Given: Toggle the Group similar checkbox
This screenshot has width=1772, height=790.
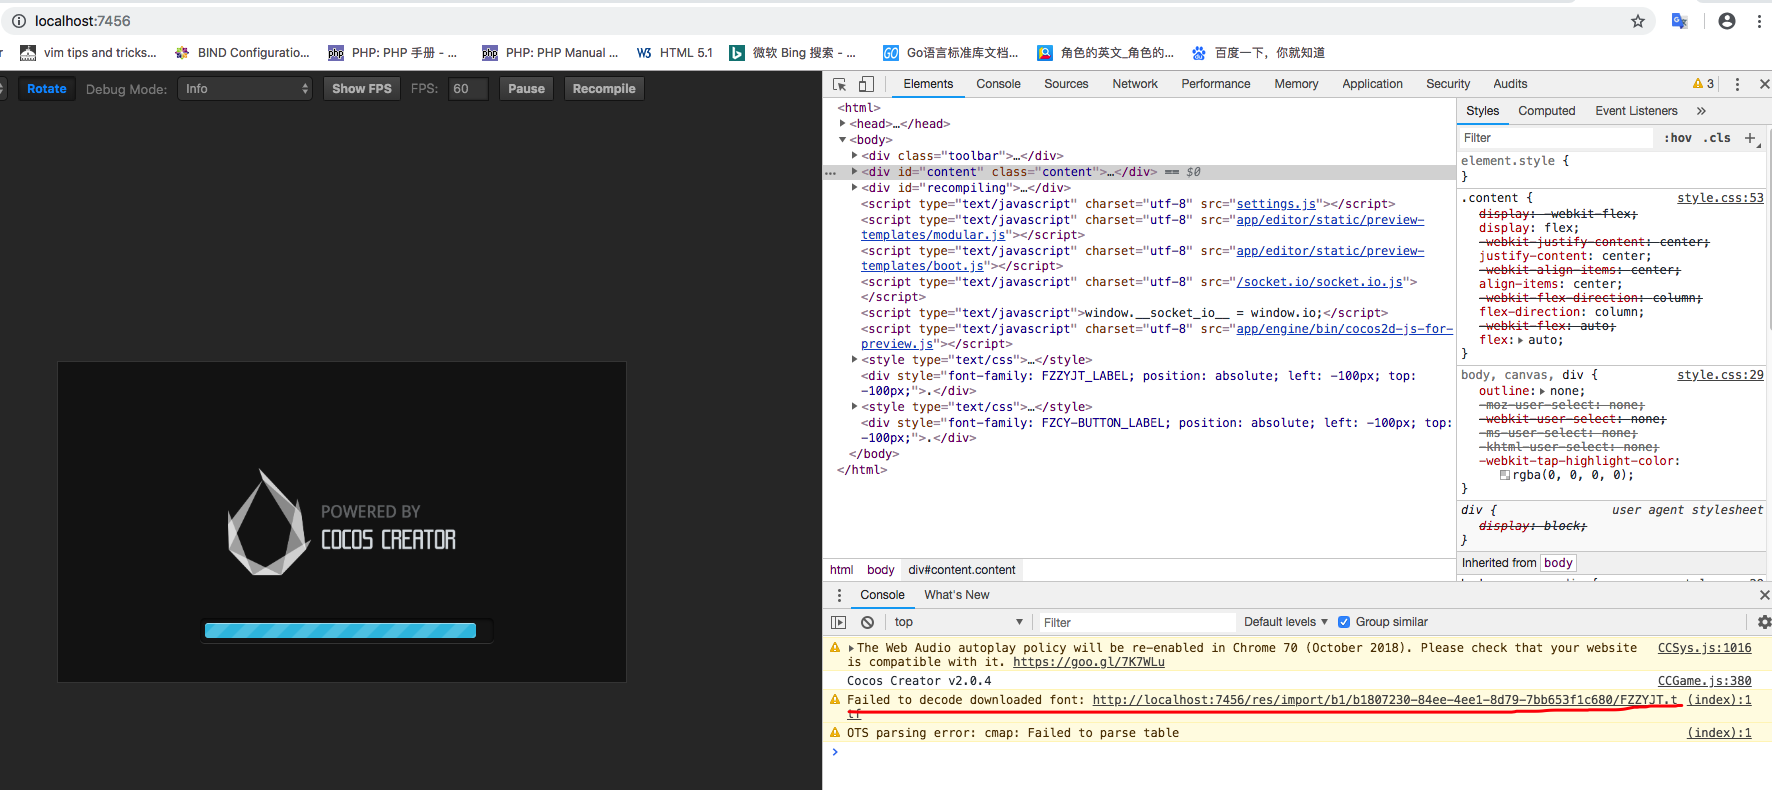Looking at the screenshot, I should tap(1344, 622).
